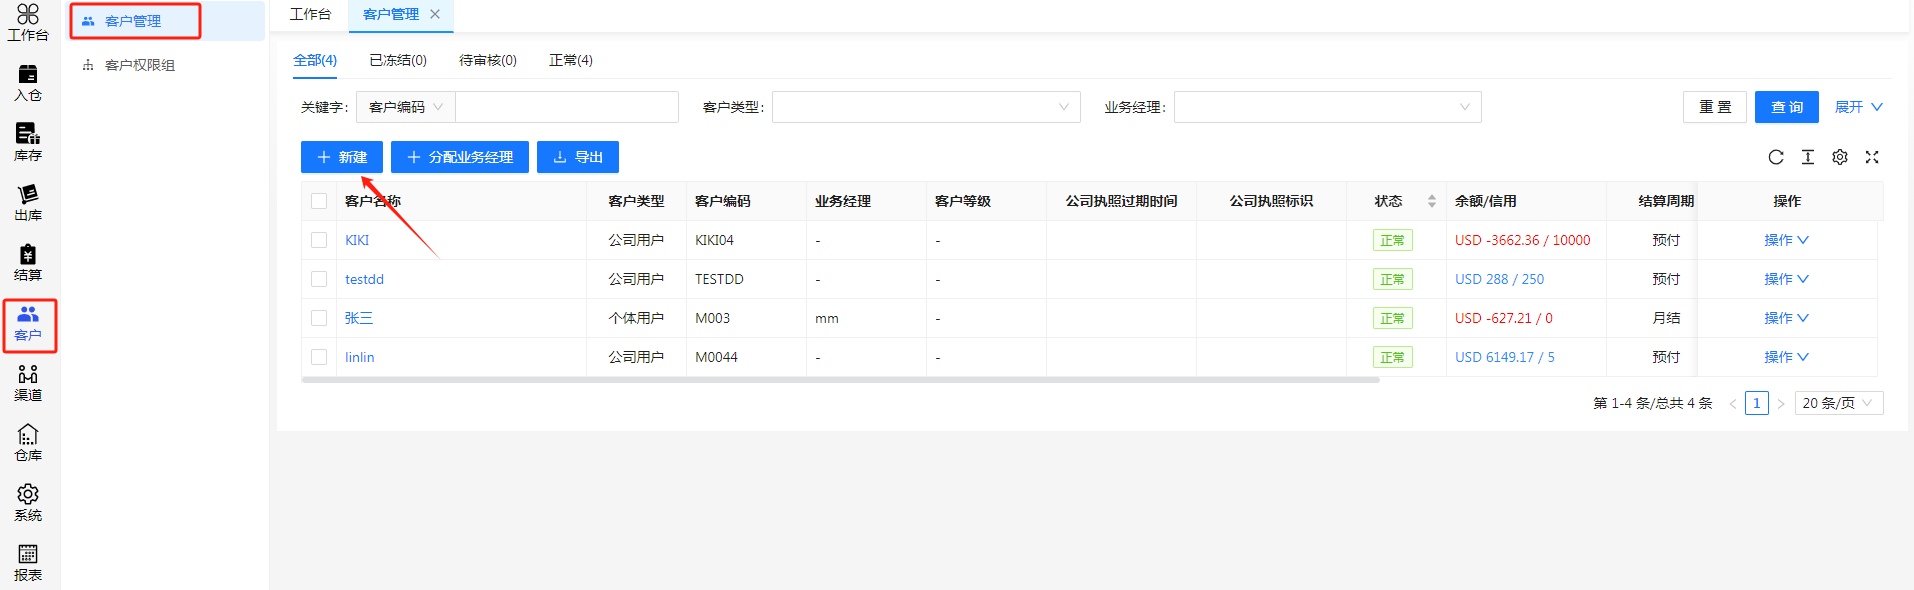Open the 渠道 channel sidebar icon

tap(28, 382)
